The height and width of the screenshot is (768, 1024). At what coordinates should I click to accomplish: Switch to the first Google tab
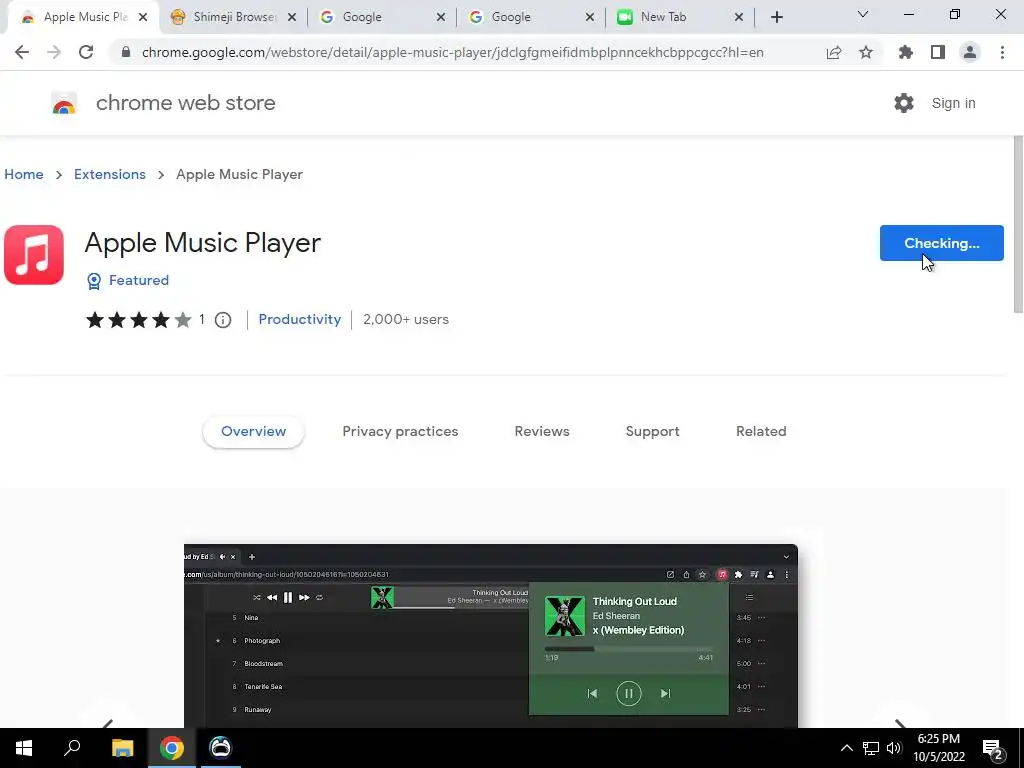click(381, 17)
